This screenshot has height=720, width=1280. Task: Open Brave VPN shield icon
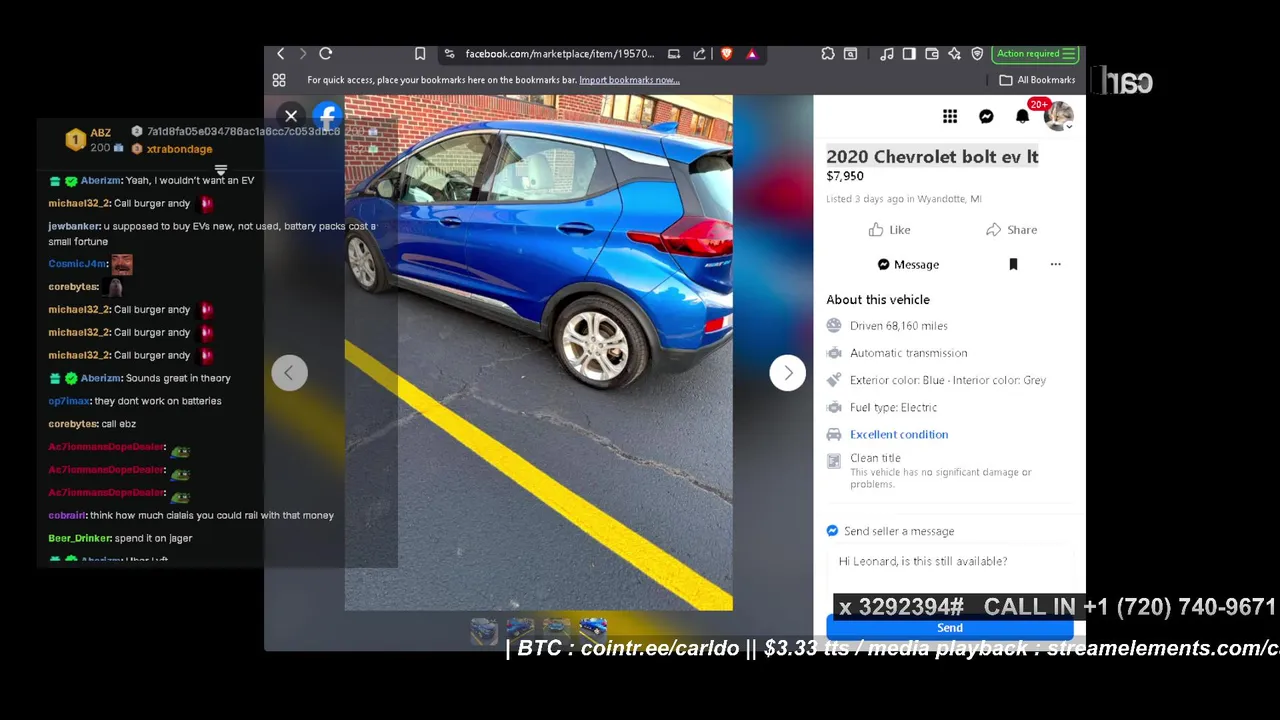(977, 54)
